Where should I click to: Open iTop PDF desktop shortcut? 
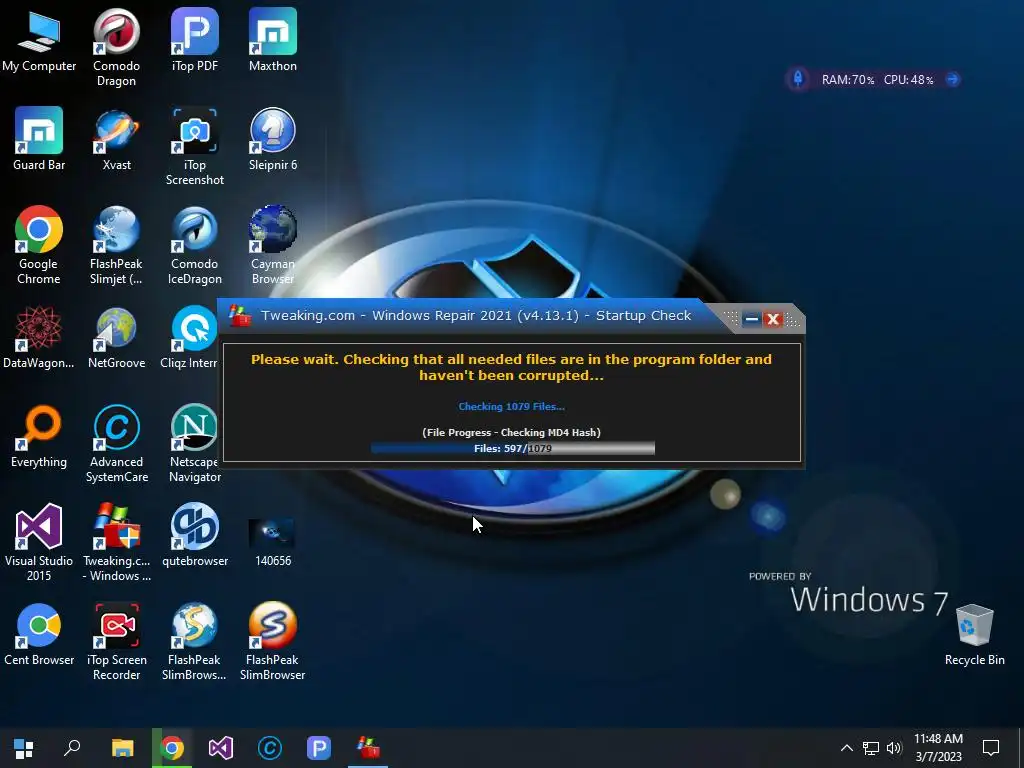[x=195, y=40]
